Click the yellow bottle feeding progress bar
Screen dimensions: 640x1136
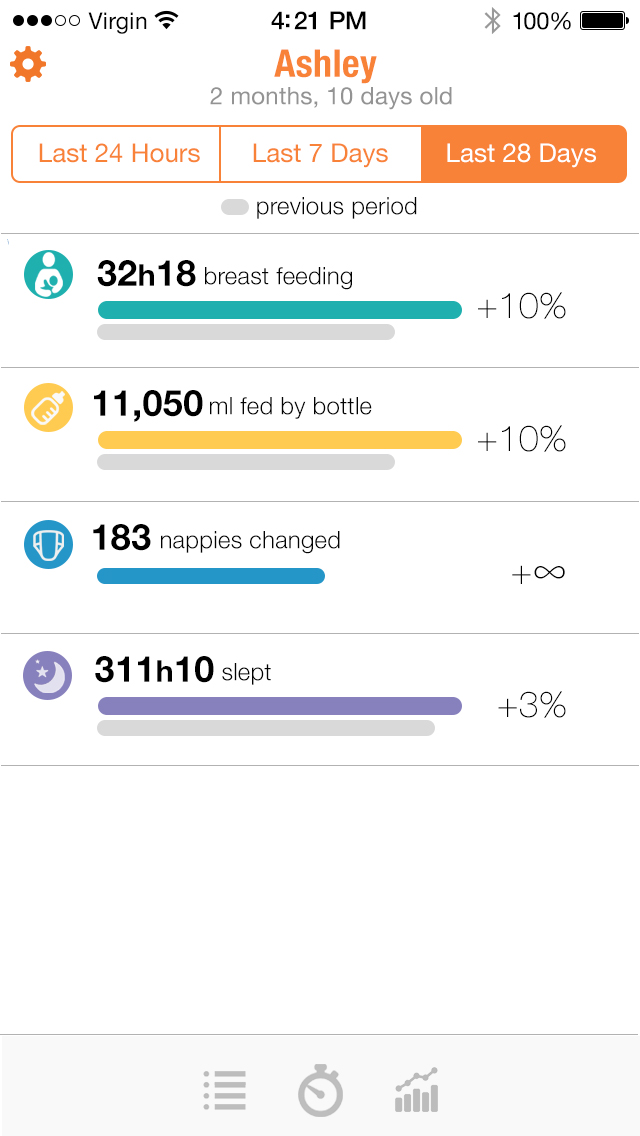(279, 440)
